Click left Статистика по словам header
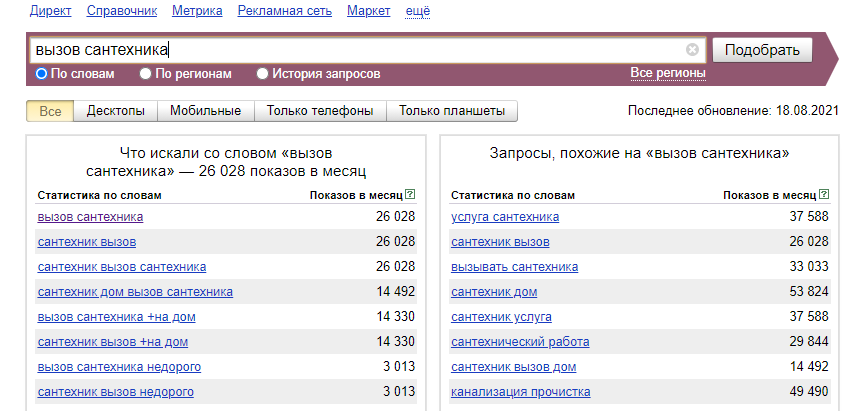 [x=99, y=195]
